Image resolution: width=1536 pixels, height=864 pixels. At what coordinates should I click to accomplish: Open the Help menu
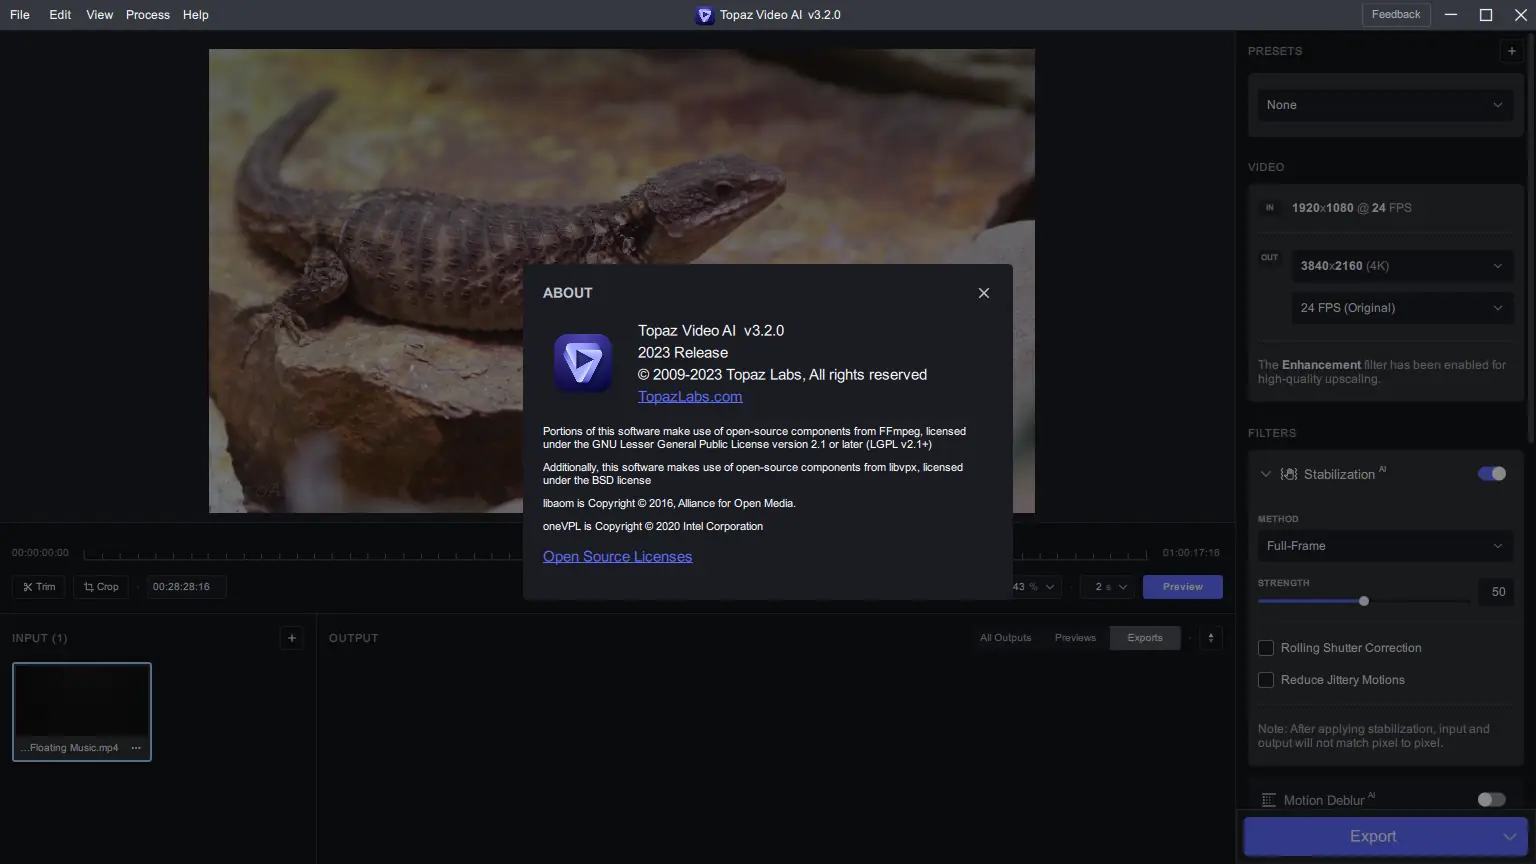(x=196, y=15)
